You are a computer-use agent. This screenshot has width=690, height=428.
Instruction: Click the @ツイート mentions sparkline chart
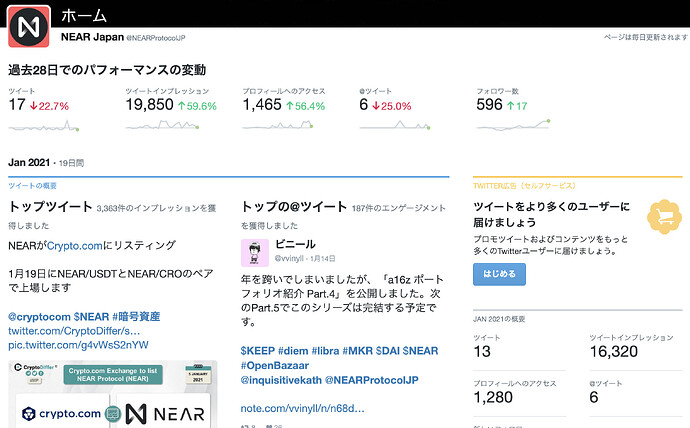[x=395, y=126]
